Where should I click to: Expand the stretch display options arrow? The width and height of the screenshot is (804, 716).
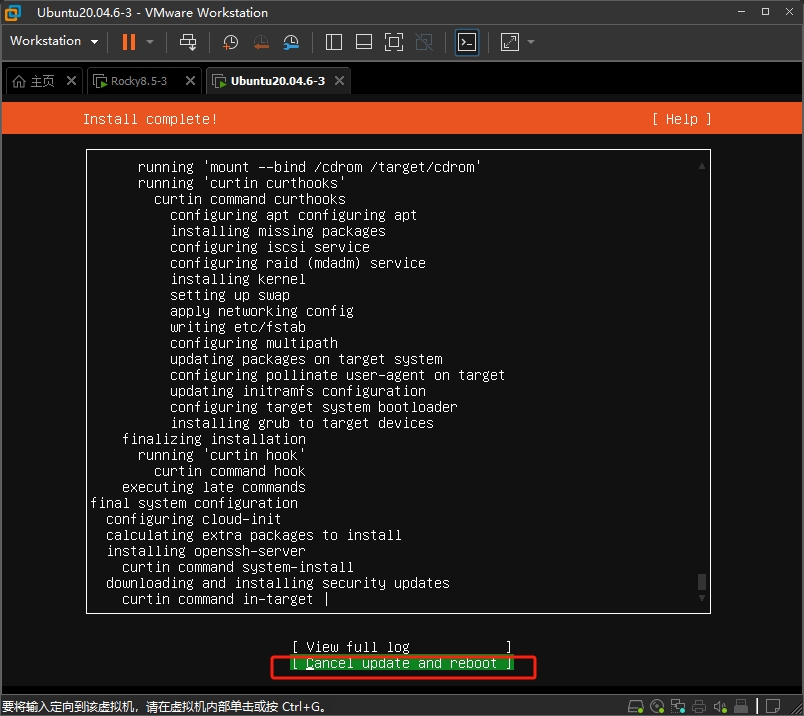pyautogui.click(x=531, y=42)
